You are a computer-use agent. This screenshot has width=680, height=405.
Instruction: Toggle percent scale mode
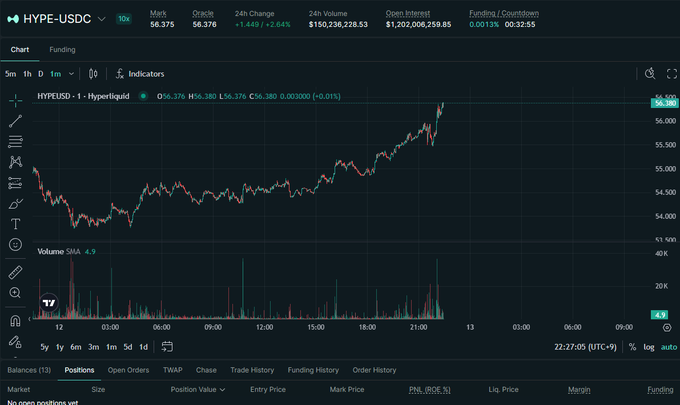tap(632, 347)
